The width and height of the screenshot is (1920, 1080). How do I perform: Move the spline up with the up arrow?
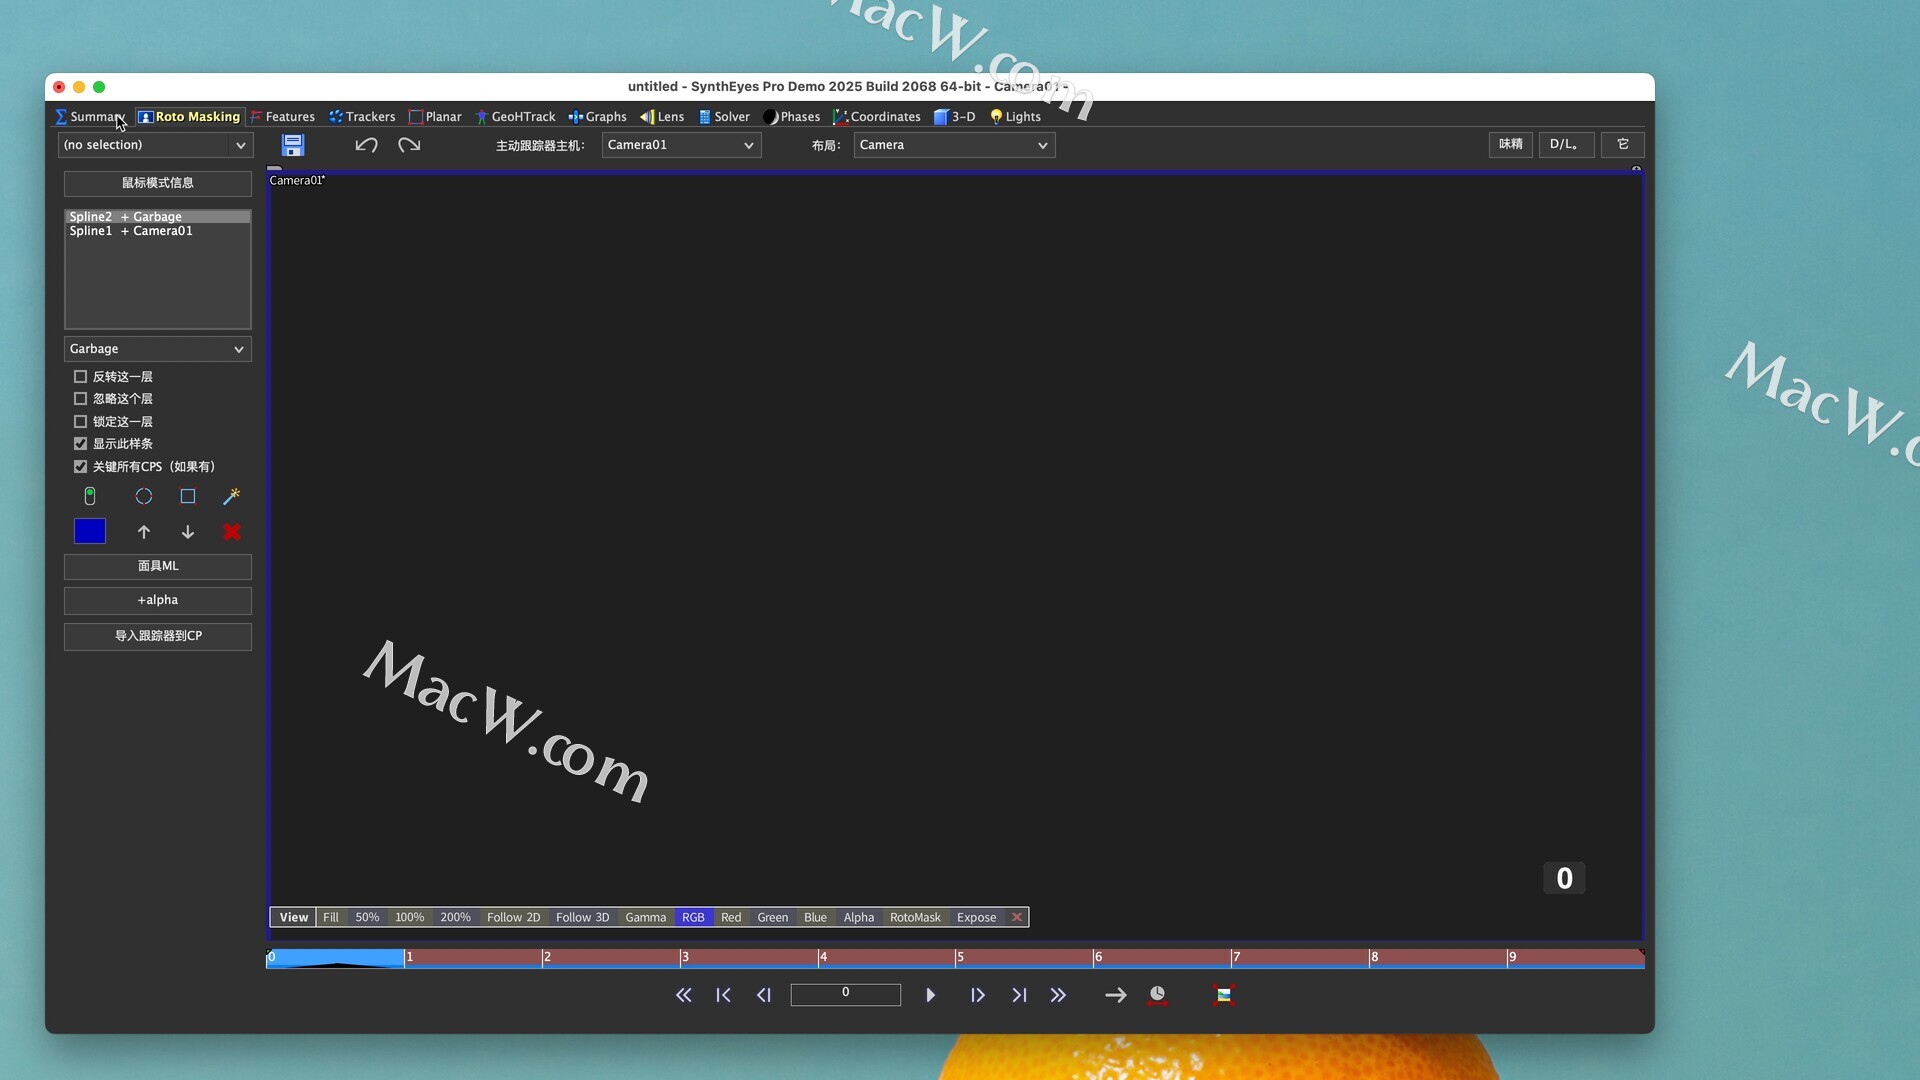[144, 532]
